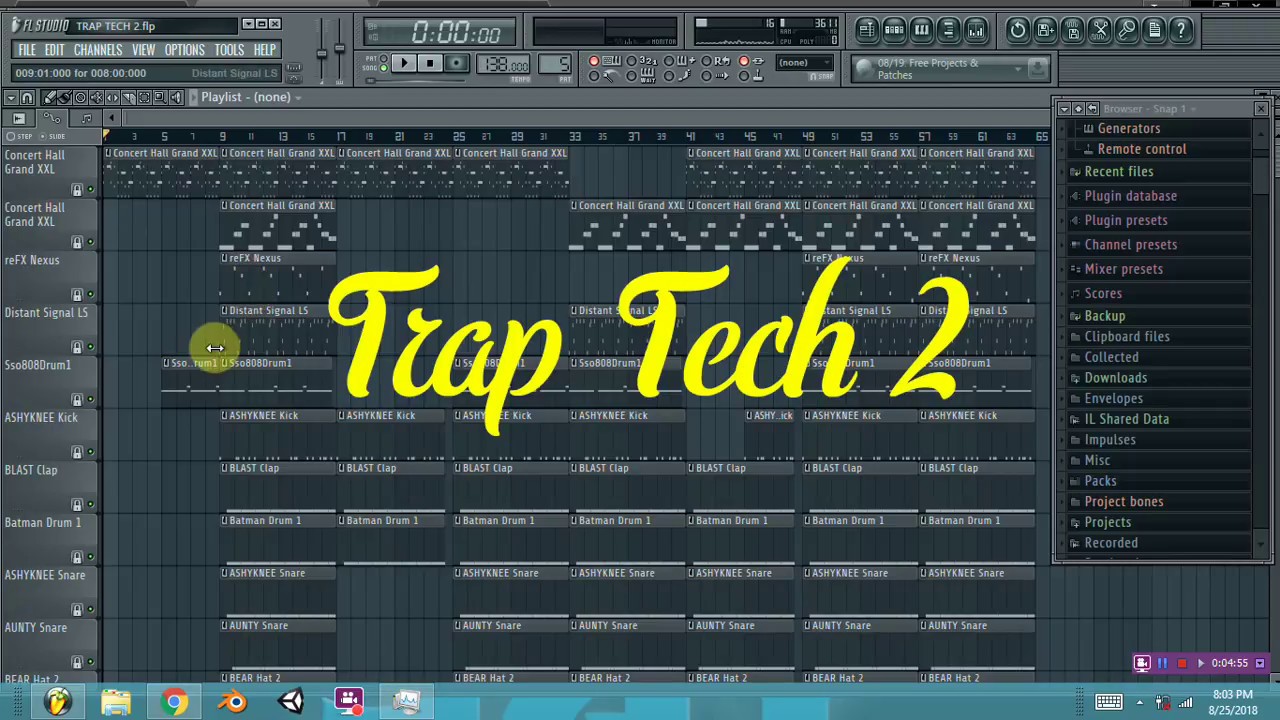Viewport: 1280px width, 720px height.
Task: Click the Record transport button
Action: 456,64
